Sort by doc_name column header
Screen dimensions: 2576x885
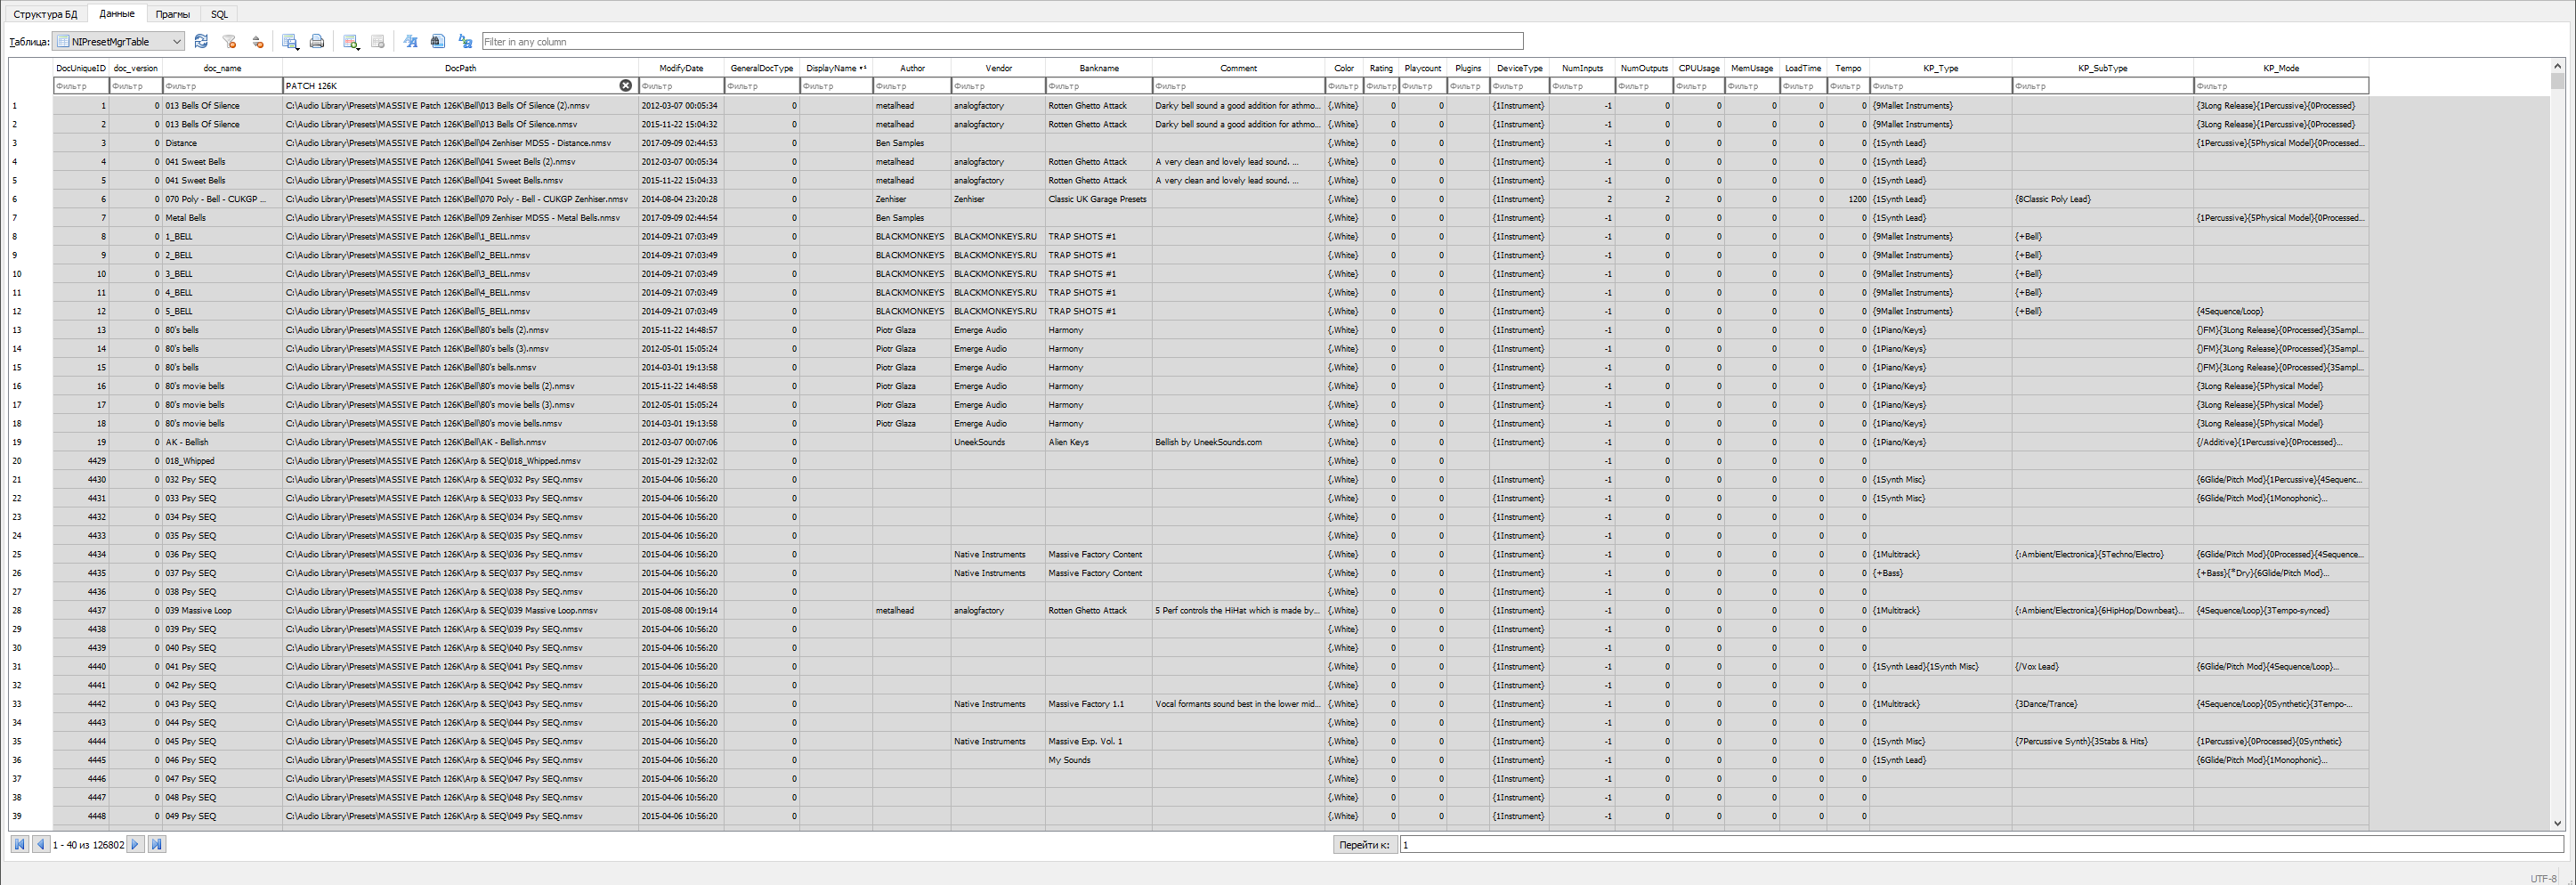point(222,68)
